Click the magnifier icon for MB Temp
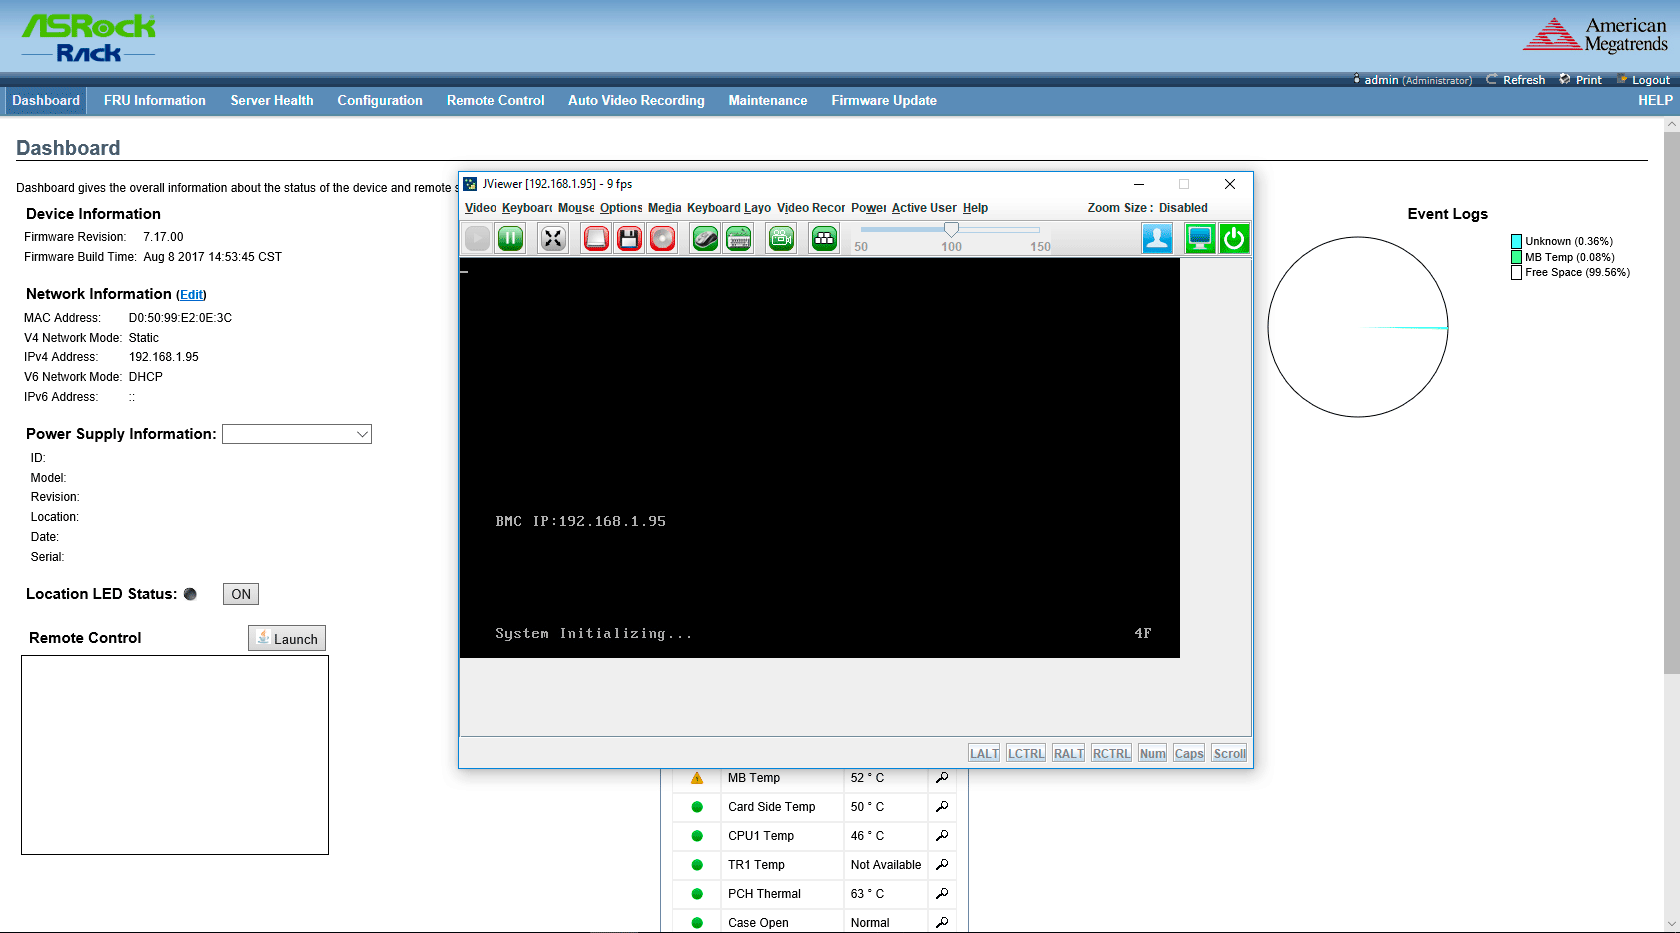The image size is (1680, 933). pyautogui.click(x=942, y=778)
